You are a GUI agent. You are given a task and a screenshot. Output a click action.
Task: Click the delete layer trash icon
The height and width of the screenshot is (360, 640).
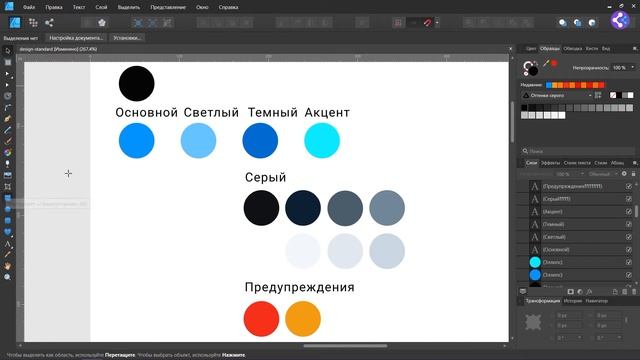pos(634,291)
